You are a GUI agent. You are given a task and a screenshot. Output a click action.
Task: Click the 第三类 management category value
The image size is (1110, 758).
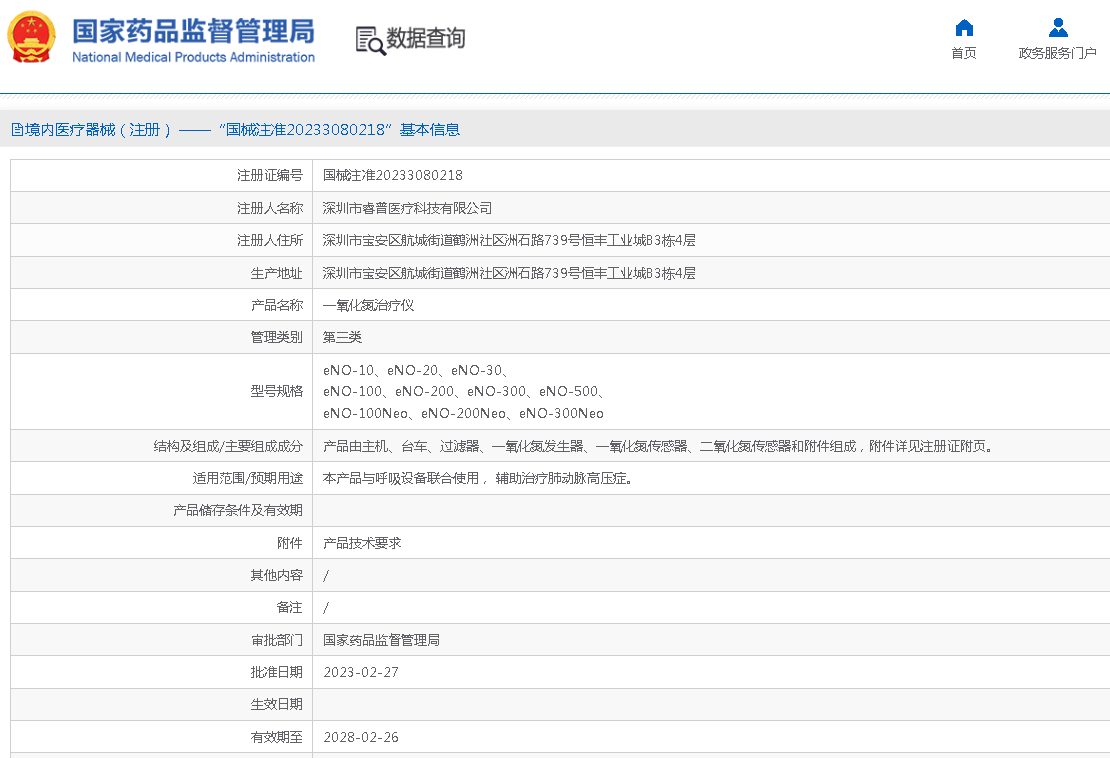pos(342,337)
